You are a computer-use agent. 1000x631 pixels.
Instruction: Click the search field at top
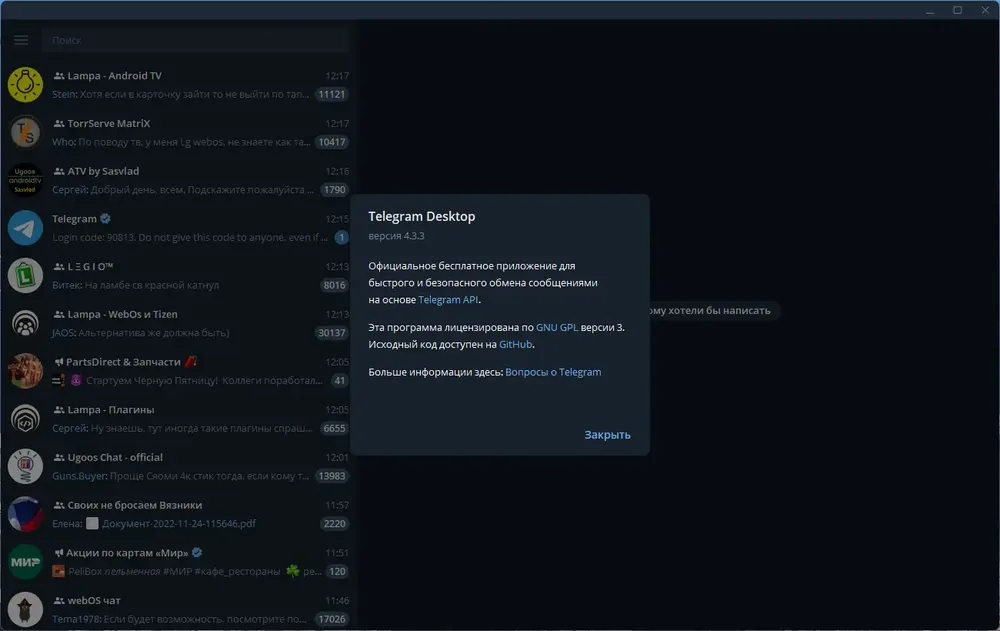click(x=195, y=40)
